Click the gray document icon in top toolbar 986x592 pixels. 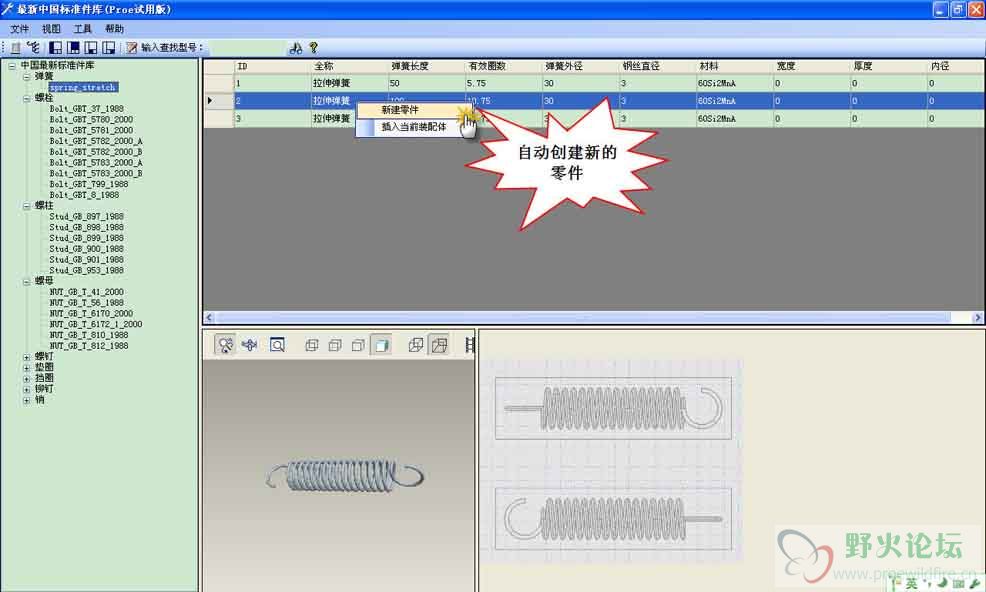pyautogui.click(x=16, y=48)
